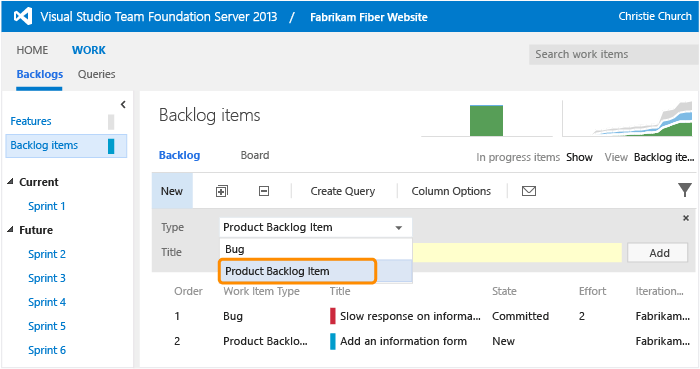This screenshot has width=700, height=369.
Task: Collapse the Future sprint group
Action: pos(10,229)
